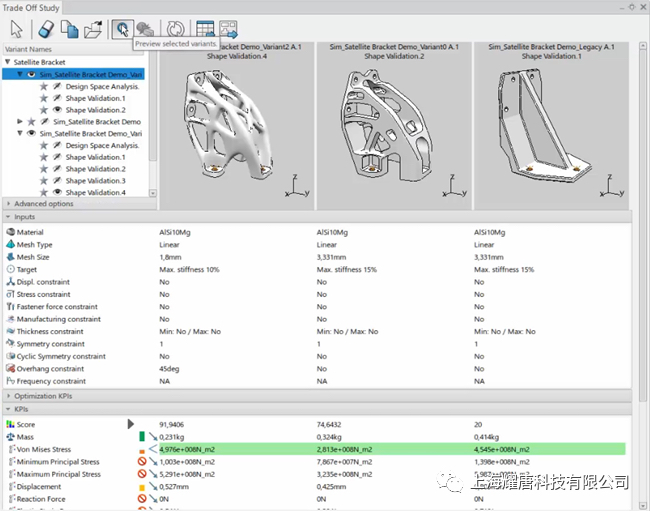Show the collapsed Sim_Satellite Bracket Demo variant
This screenshot has height=511, width=650.
coord(44,121)
